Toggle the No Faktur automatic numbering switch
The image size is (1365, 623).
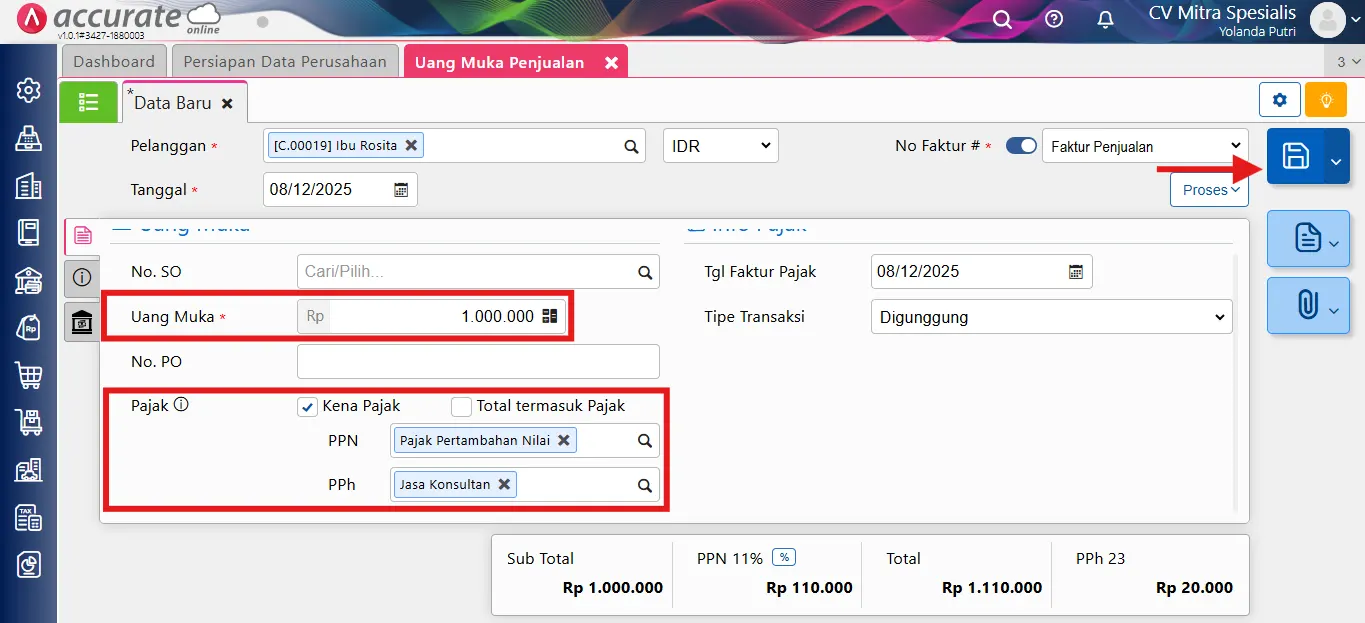[x=1021, y=146]
